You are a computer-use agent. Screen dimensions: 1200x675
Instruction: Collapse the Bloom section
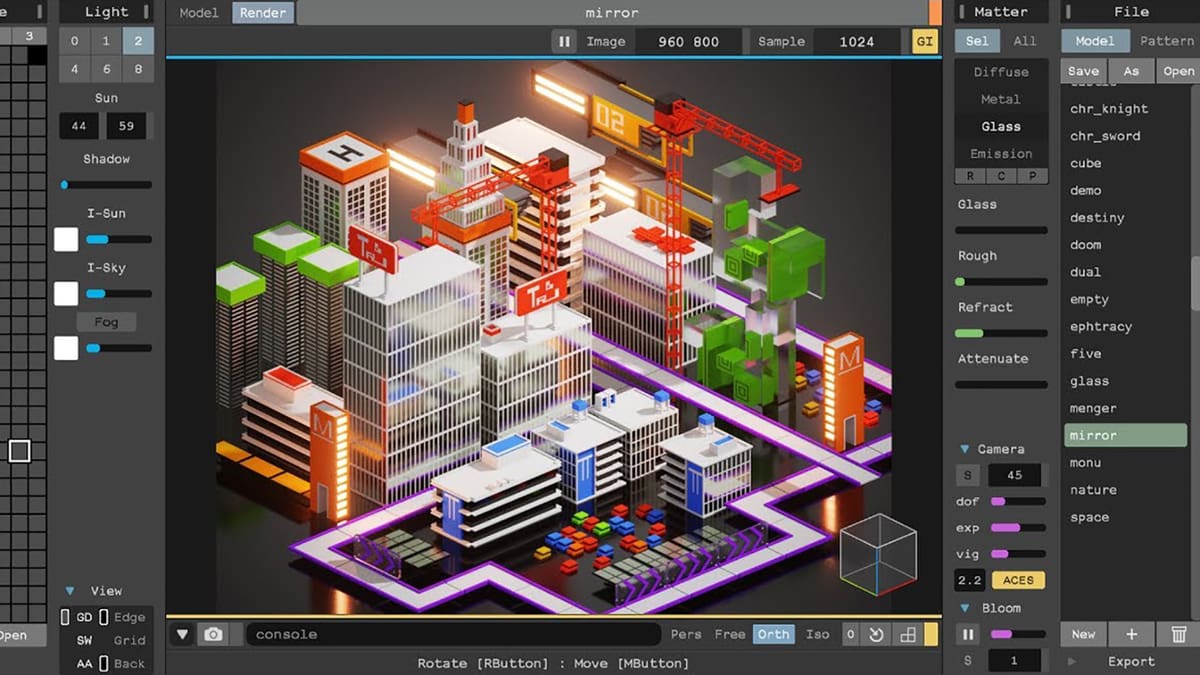click(x=965, y=608)
